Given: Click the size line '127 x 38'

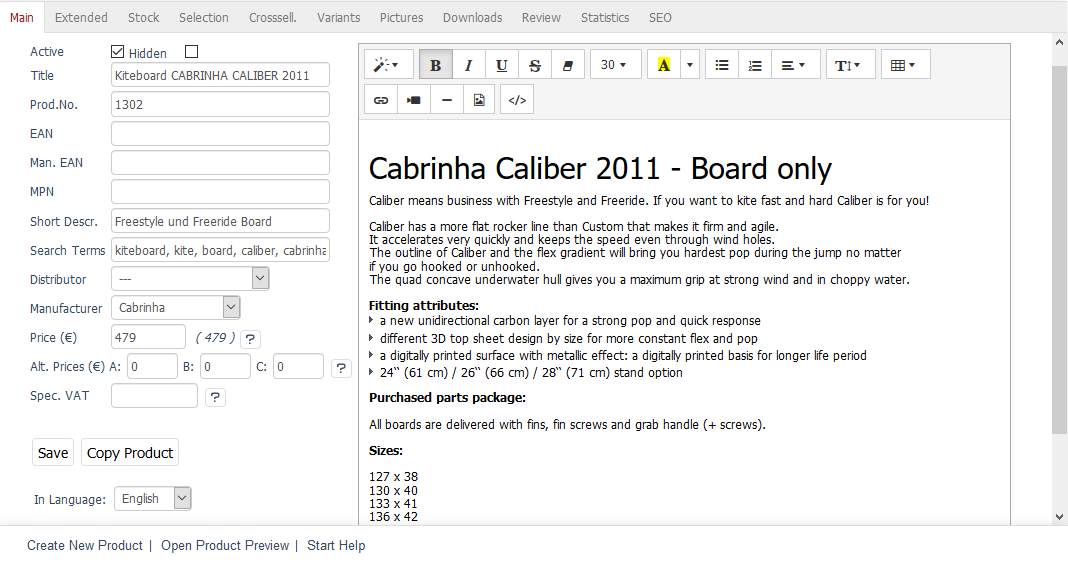Looking at the screenshot, I should [x=393, y=477].
